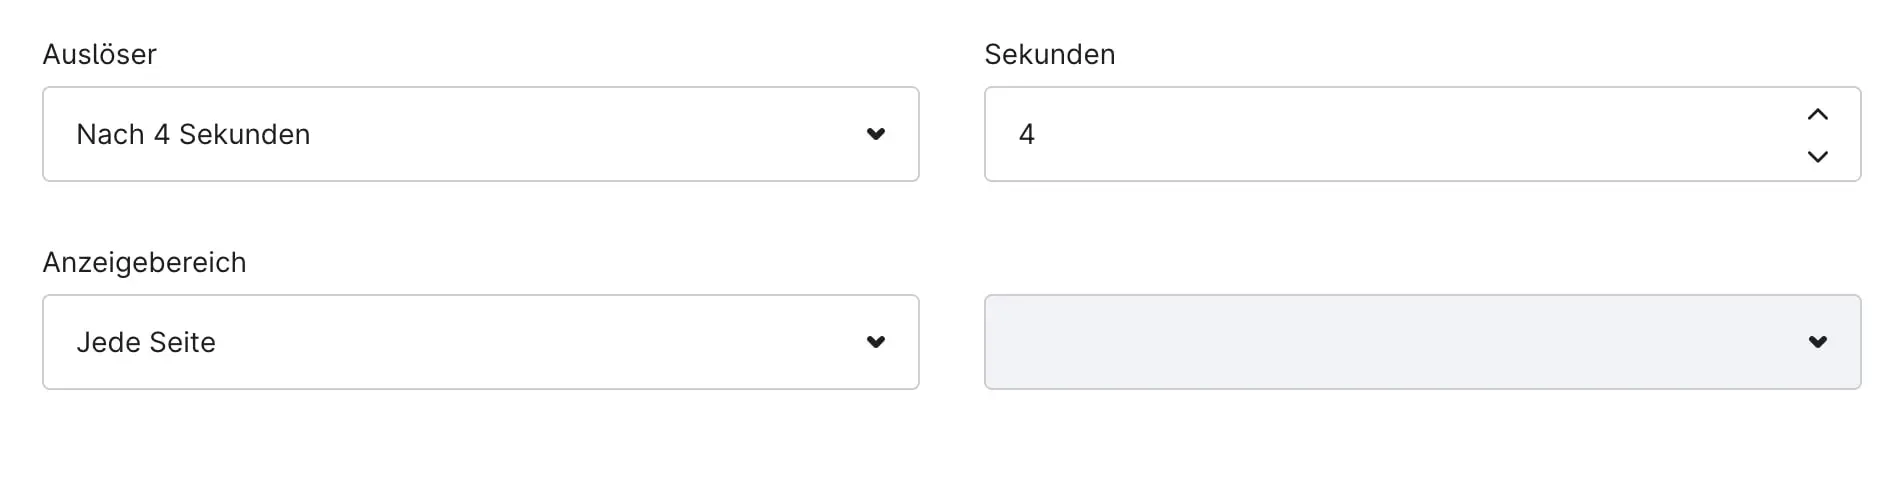Click the Anzeigebereich field label
This screenshot has height=490, width=1900.
pos(144,262)
